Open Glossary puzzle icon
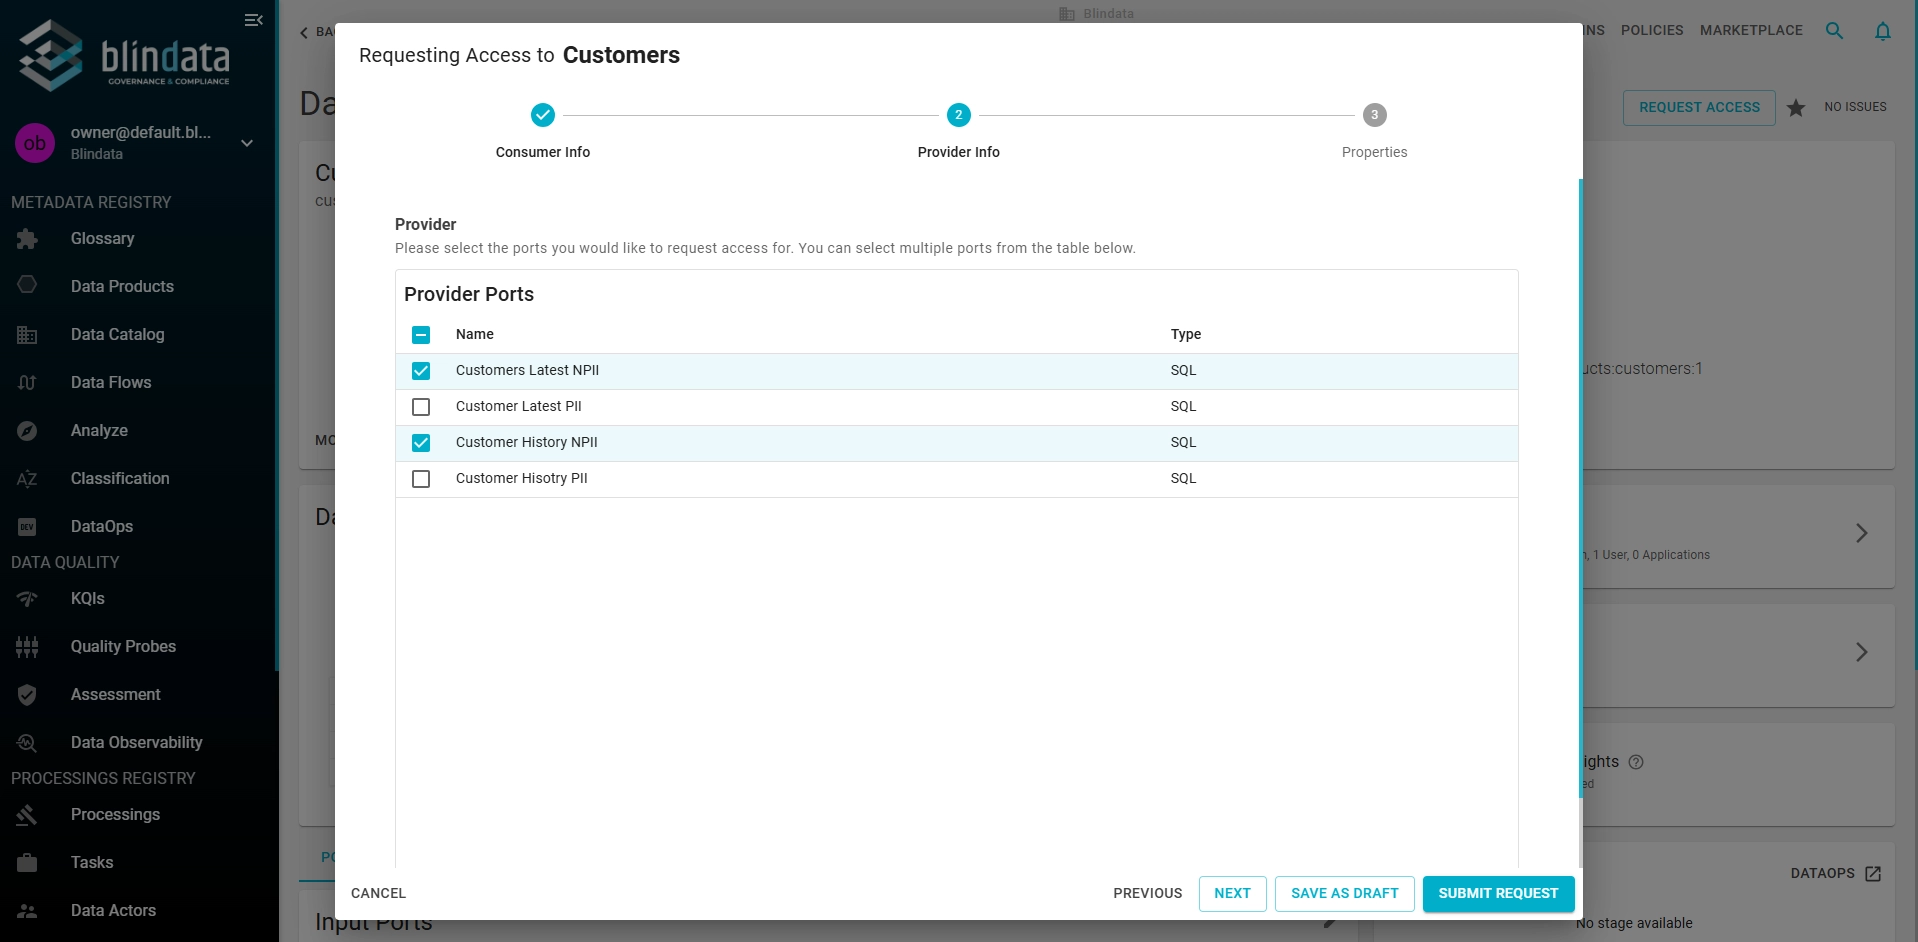The width and height of the screenshot is (1918, 942). [27, 239]
